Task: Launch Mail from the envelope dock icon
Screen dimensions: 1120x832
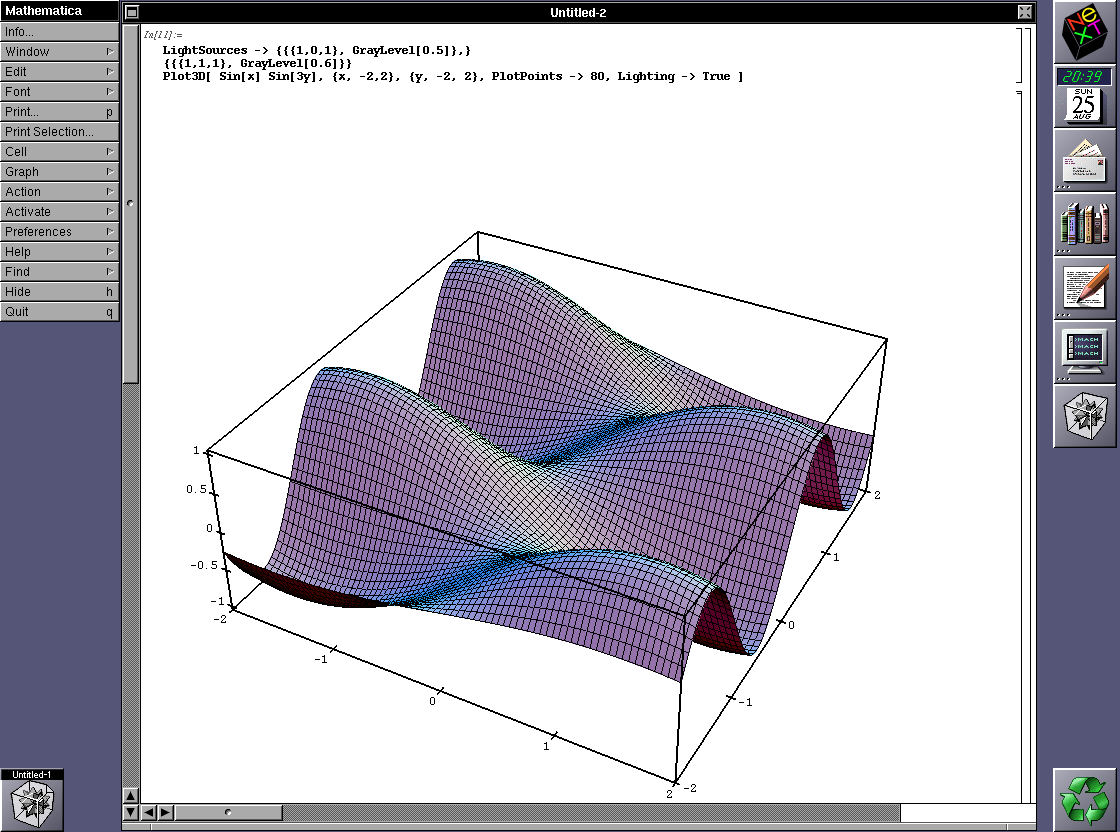Action: [x=1085, y=160]
